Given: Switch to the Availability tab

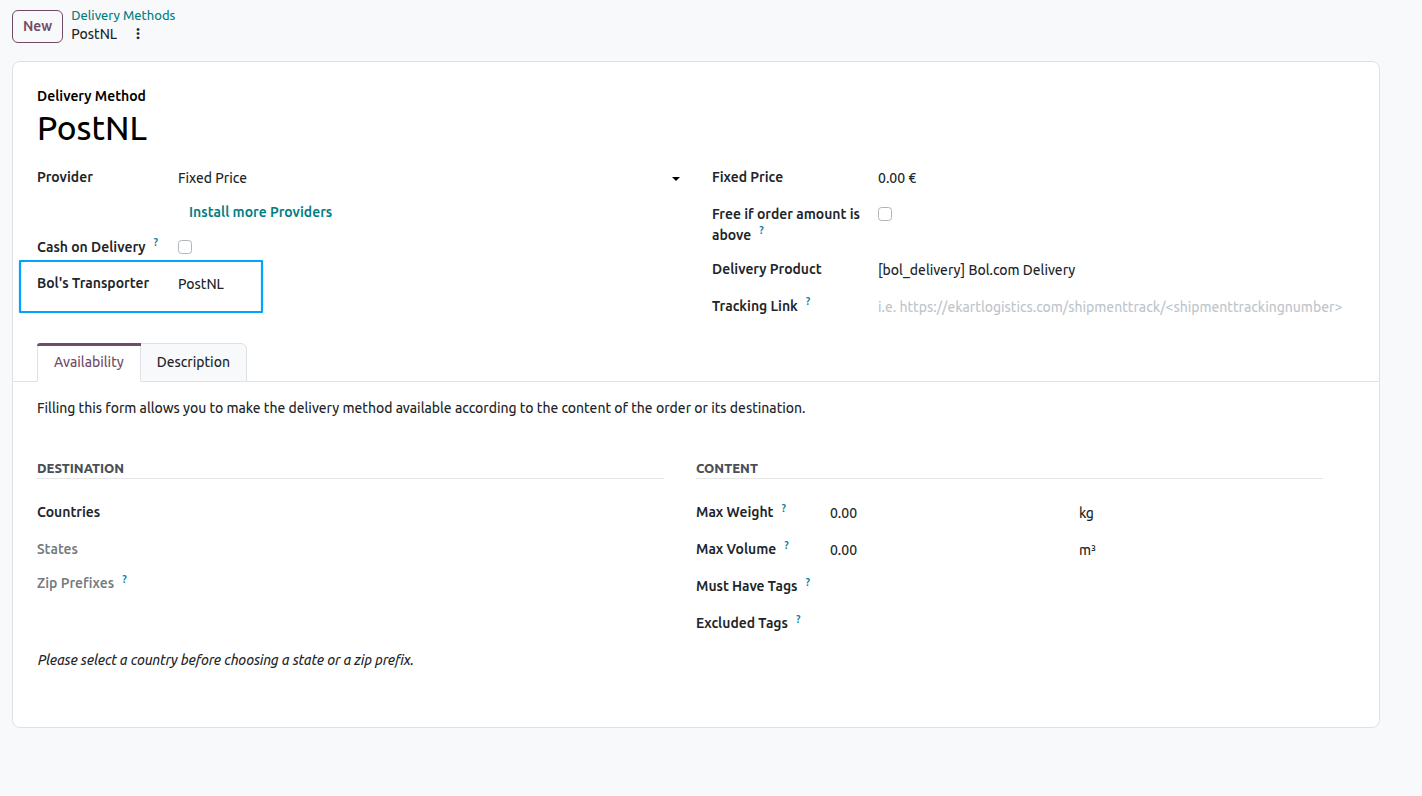Looking at the screenshot, I should click(x=89, y=362).
